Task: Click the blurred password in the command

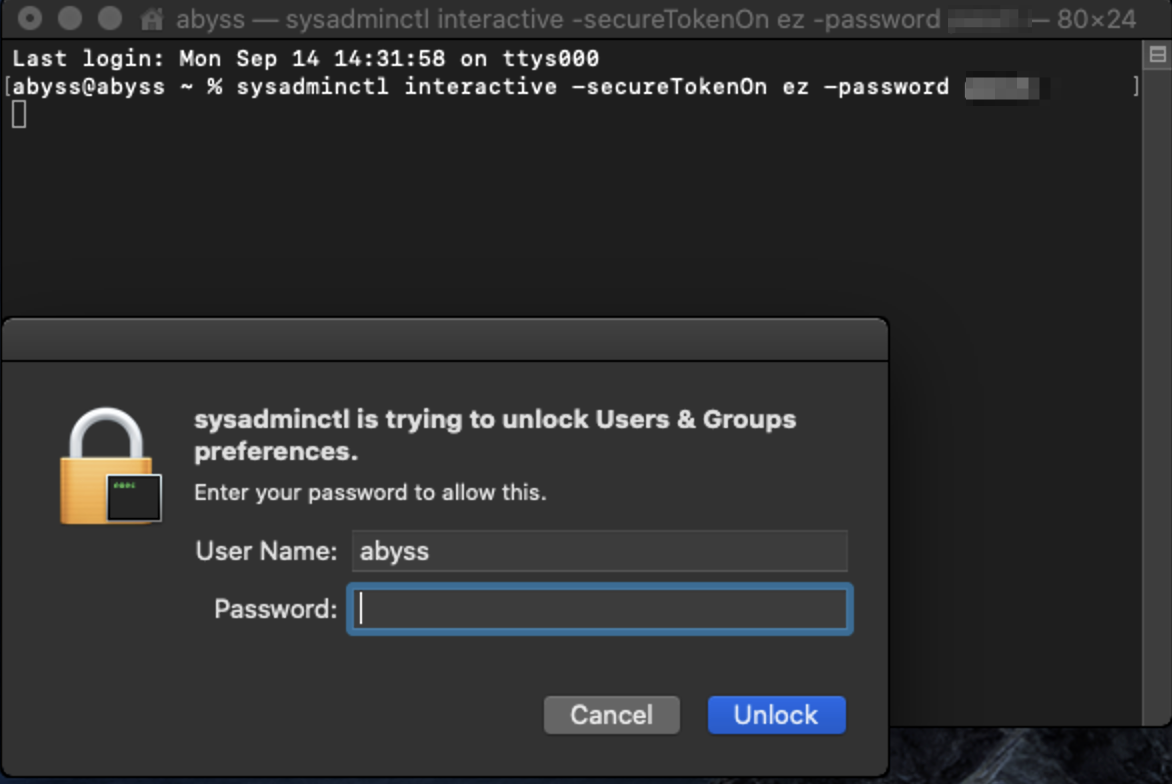Action: coord(1002,88)
